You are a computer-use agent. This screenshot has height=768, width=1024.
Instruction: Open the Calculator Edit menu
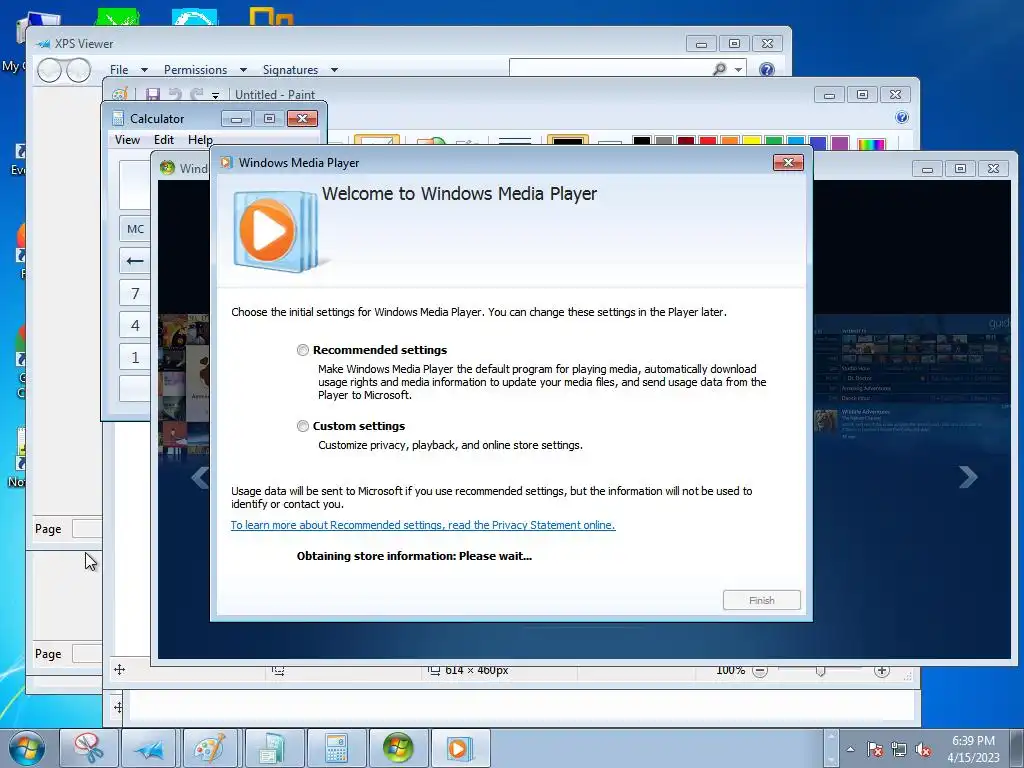coord(163,140)
